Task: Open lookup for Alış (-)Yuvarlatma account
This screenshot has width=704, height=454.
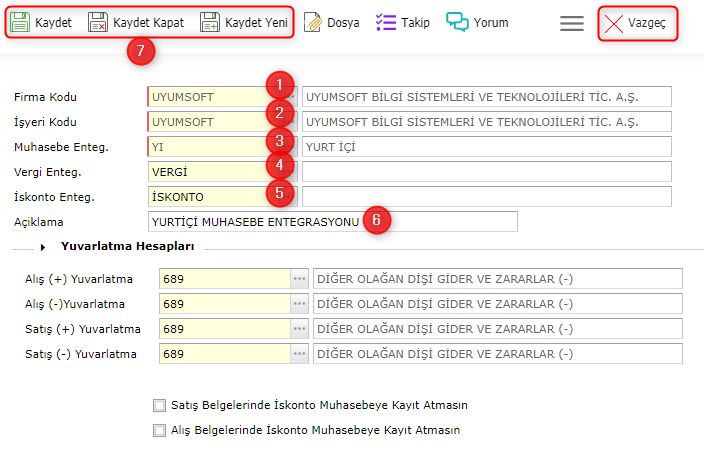Action: click(x=299, y=304)
